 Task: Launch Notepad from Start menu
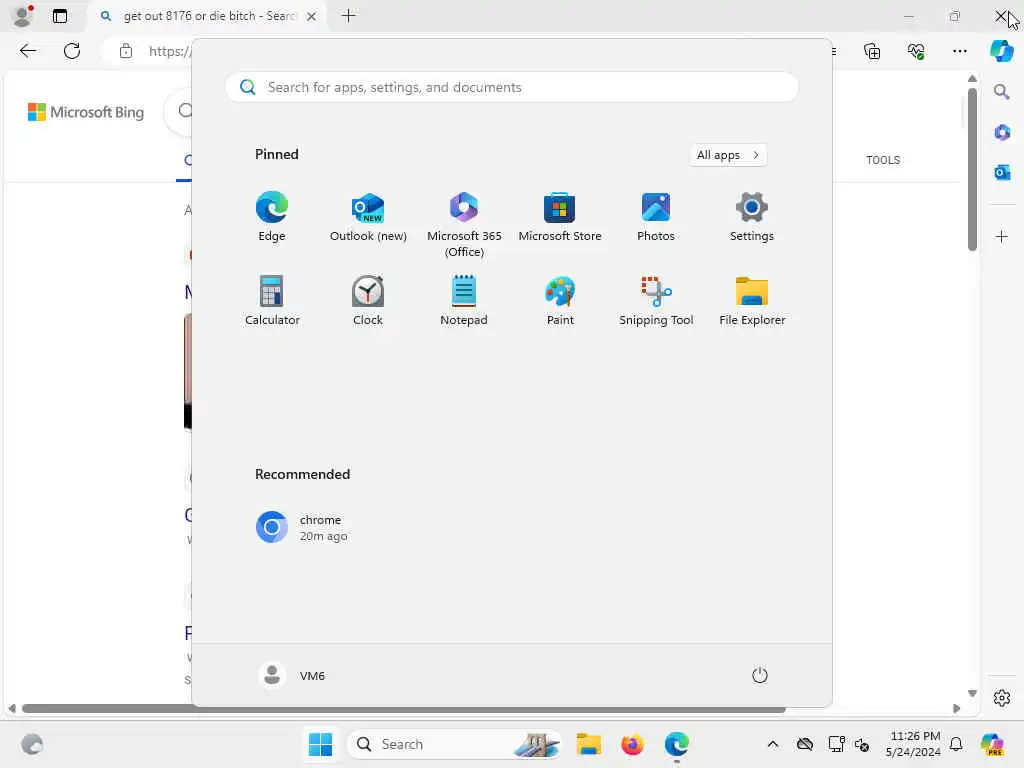click(x=464, y=300)
